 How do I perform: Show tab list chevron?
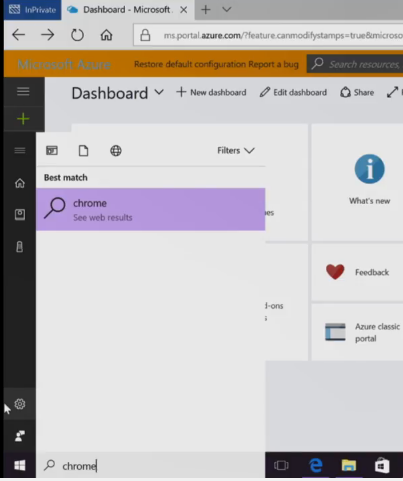pos(227,9)
